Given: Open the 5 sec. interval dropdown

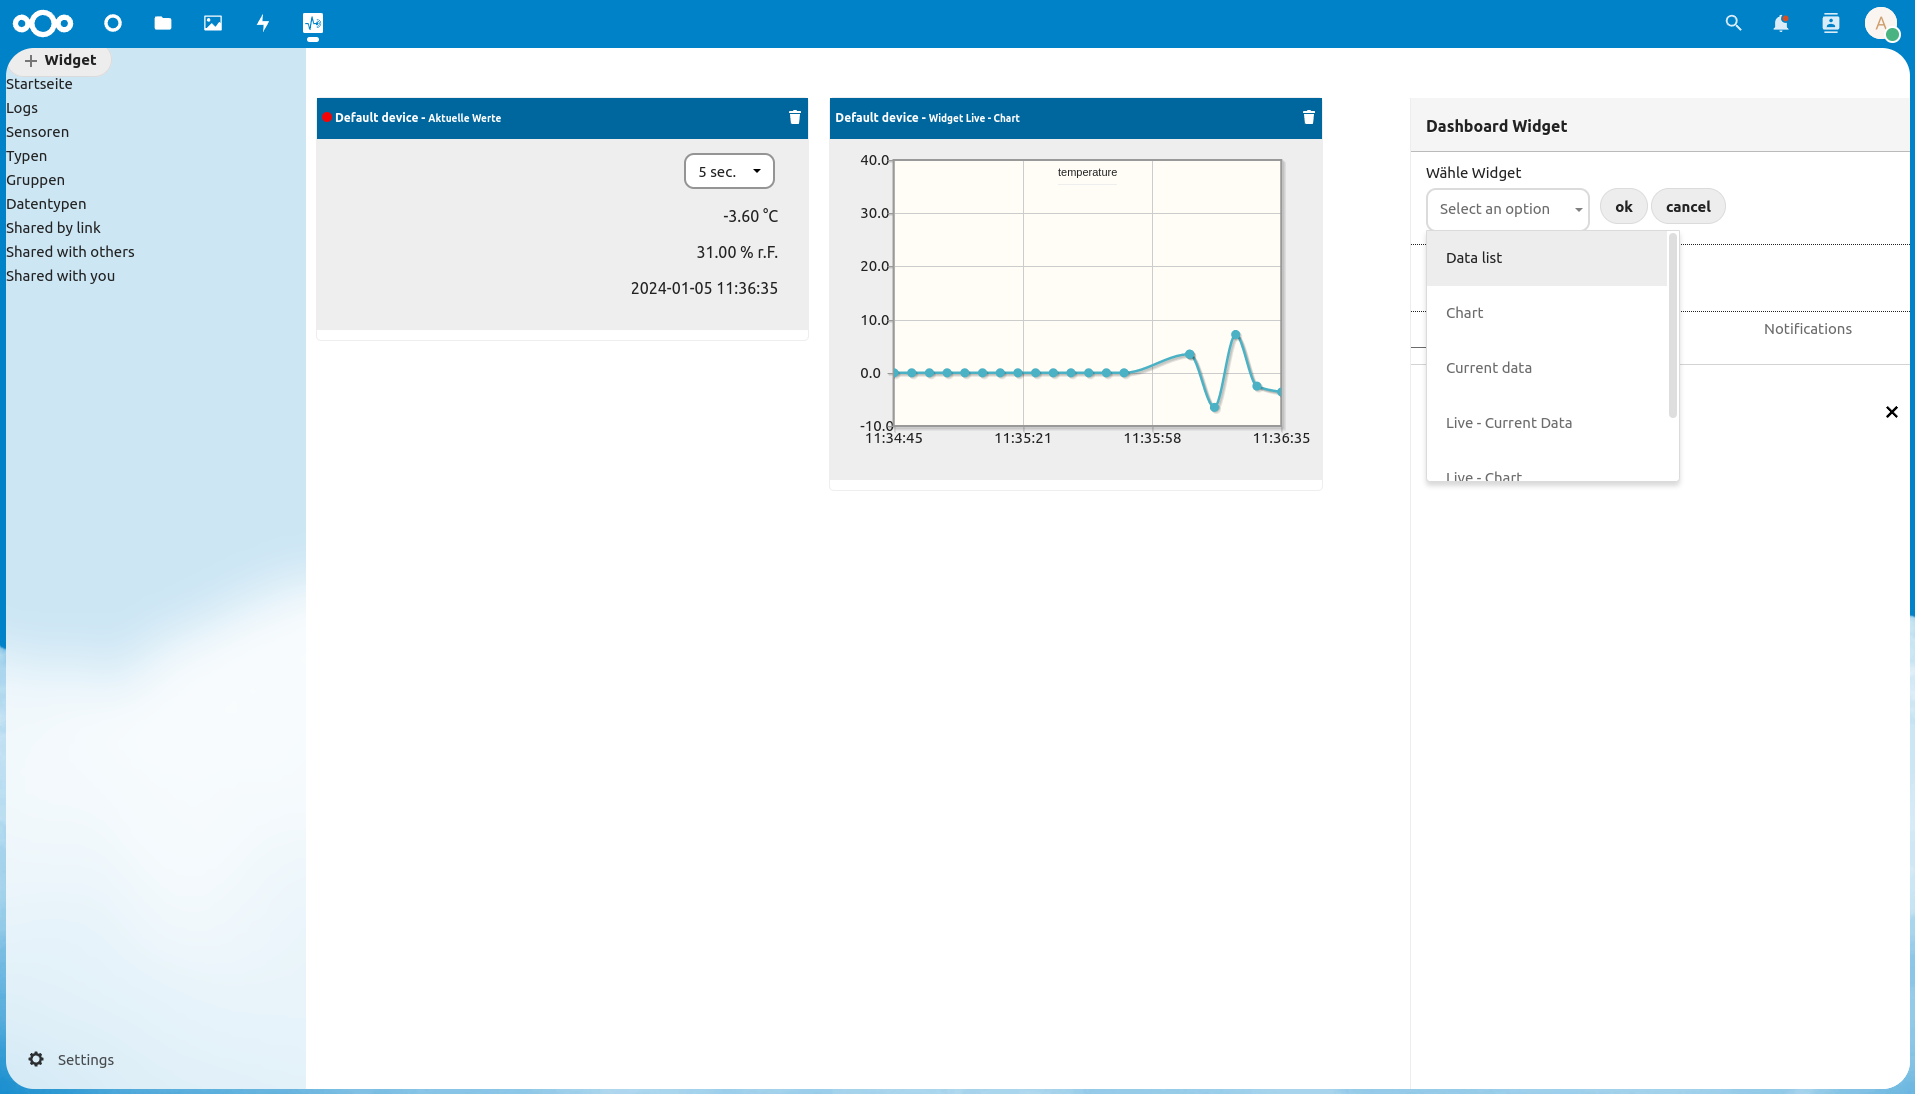Looking at the screenshot, I should tap(729, 171).
